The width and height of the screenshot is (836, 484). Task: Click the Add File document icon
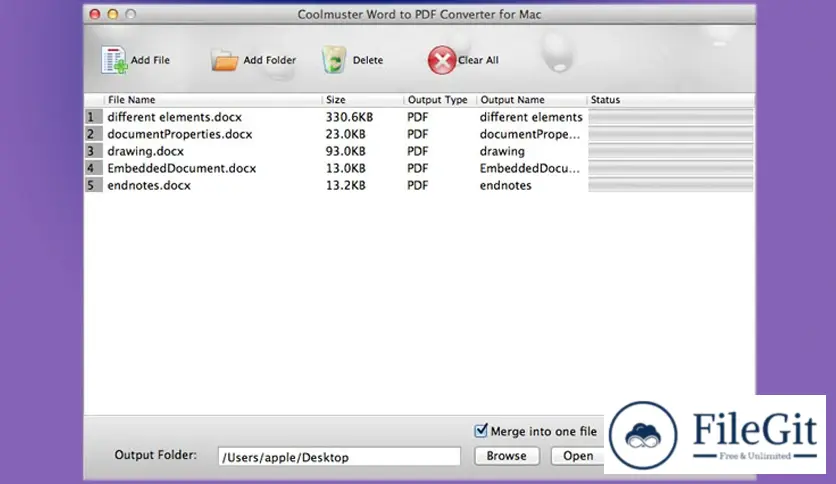point(114,60)
